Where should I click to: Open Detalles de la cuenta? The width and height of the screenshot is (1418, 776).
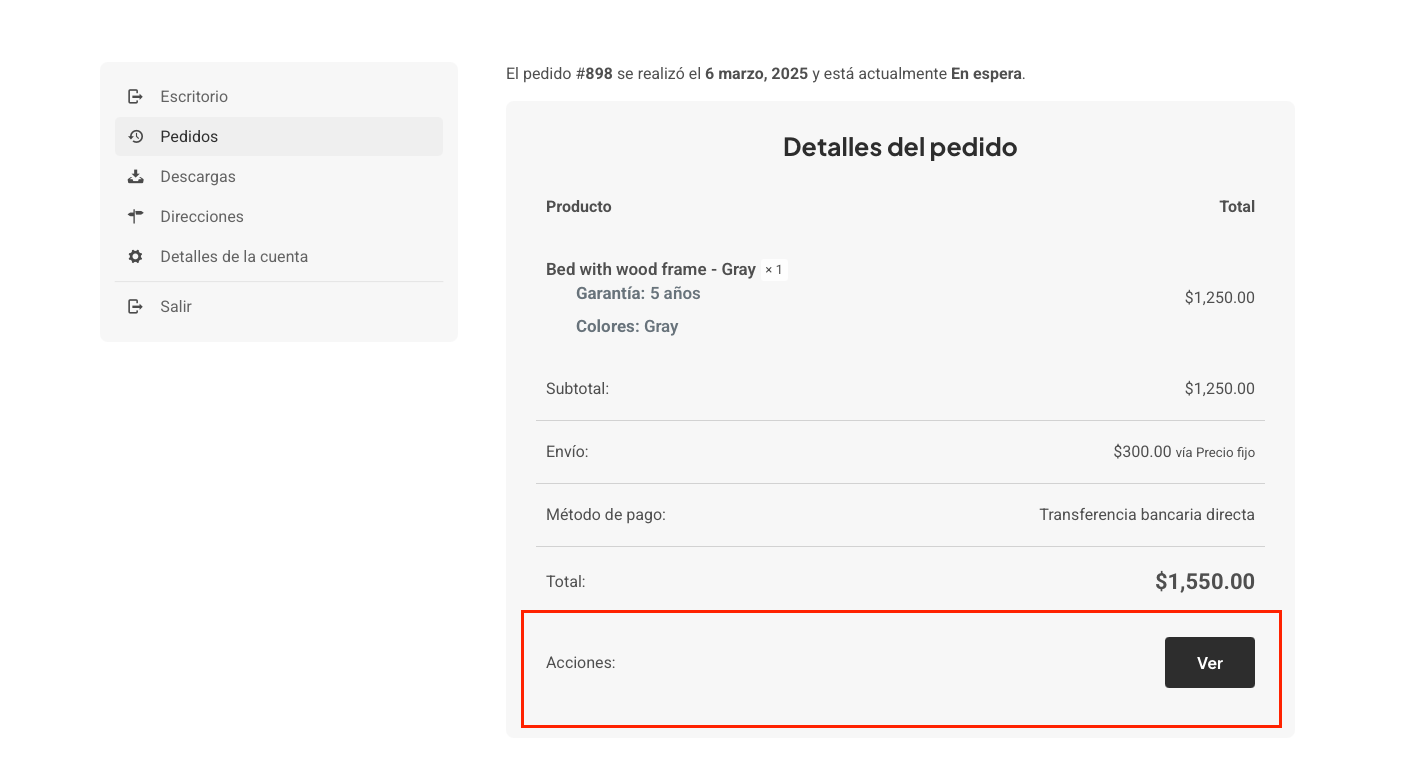coord(234,257)
